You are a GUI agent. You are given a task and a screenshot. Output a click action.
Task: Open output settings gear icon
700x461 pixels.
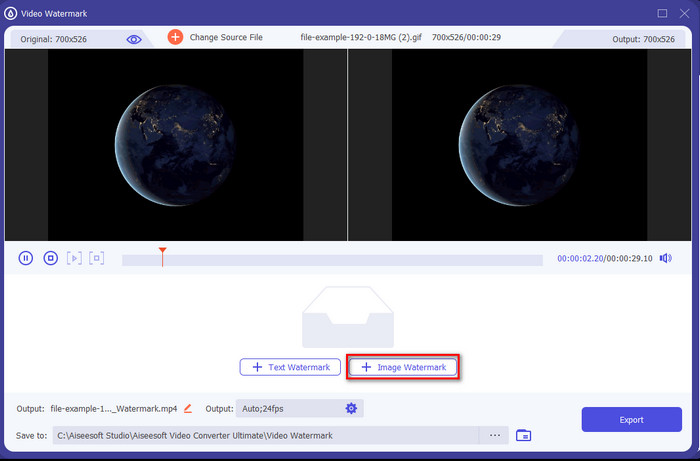coord(351,408)
